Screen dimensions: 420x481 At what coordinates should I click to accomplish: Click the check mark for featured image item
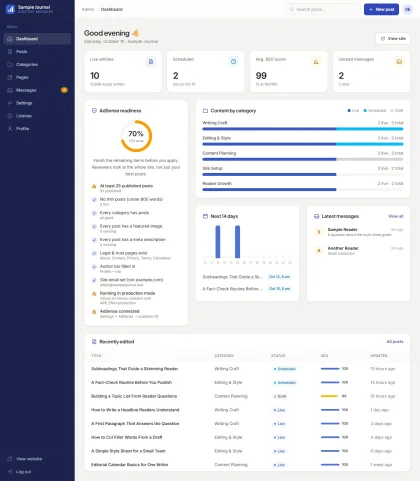[94, 227]
